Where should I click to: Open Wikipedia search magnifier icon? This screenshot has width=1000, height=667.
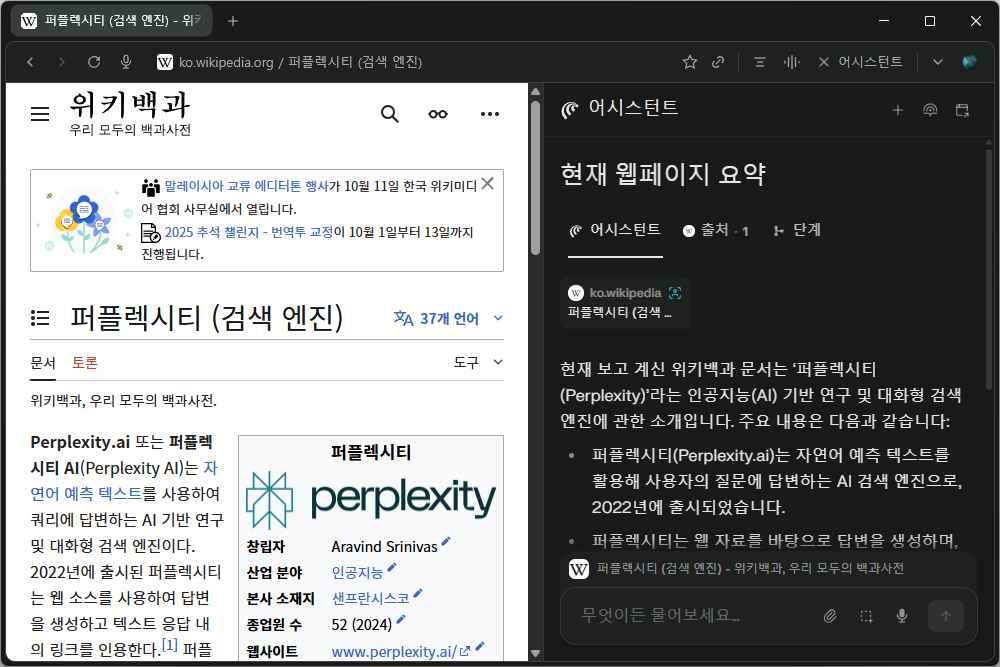coord(390,114)
